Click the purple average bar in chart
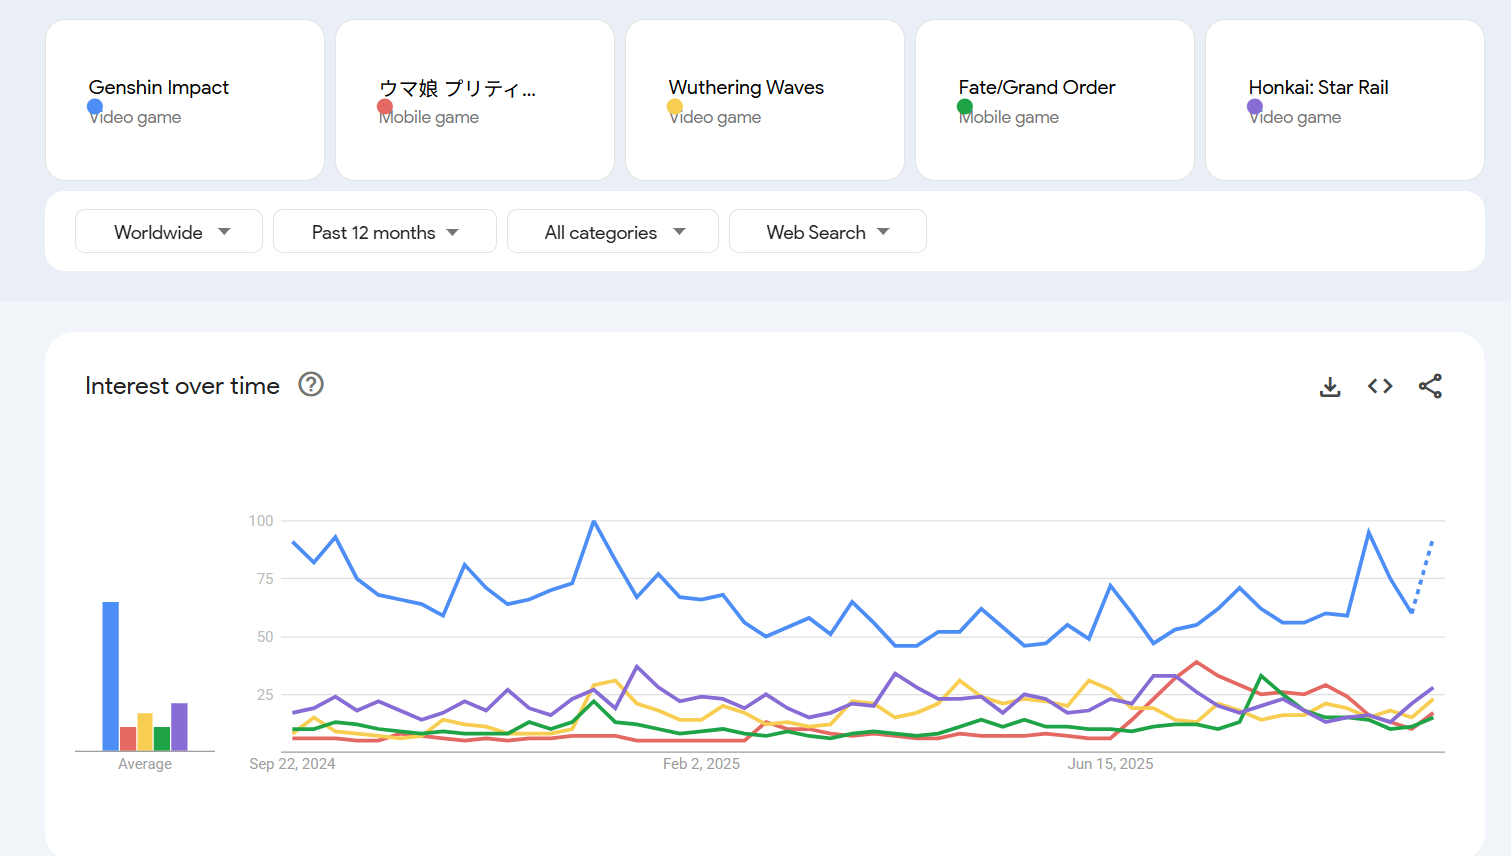 coord(179,727)
